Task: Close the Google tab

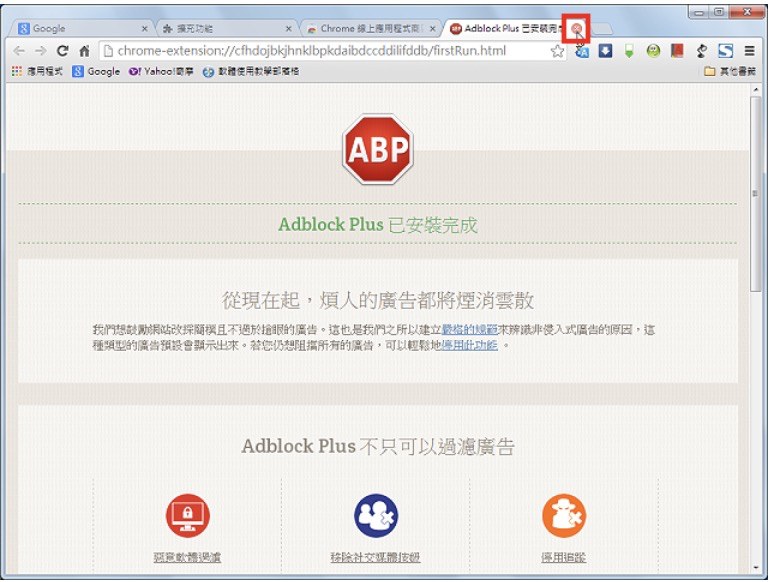Action: (144, 29)
